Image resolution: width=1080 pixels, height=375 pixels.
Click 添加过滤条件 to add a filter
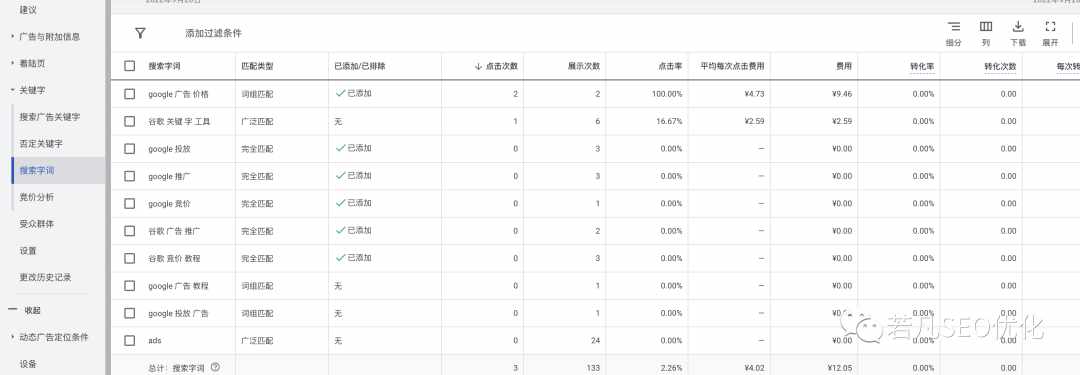(x=214, y=33)
